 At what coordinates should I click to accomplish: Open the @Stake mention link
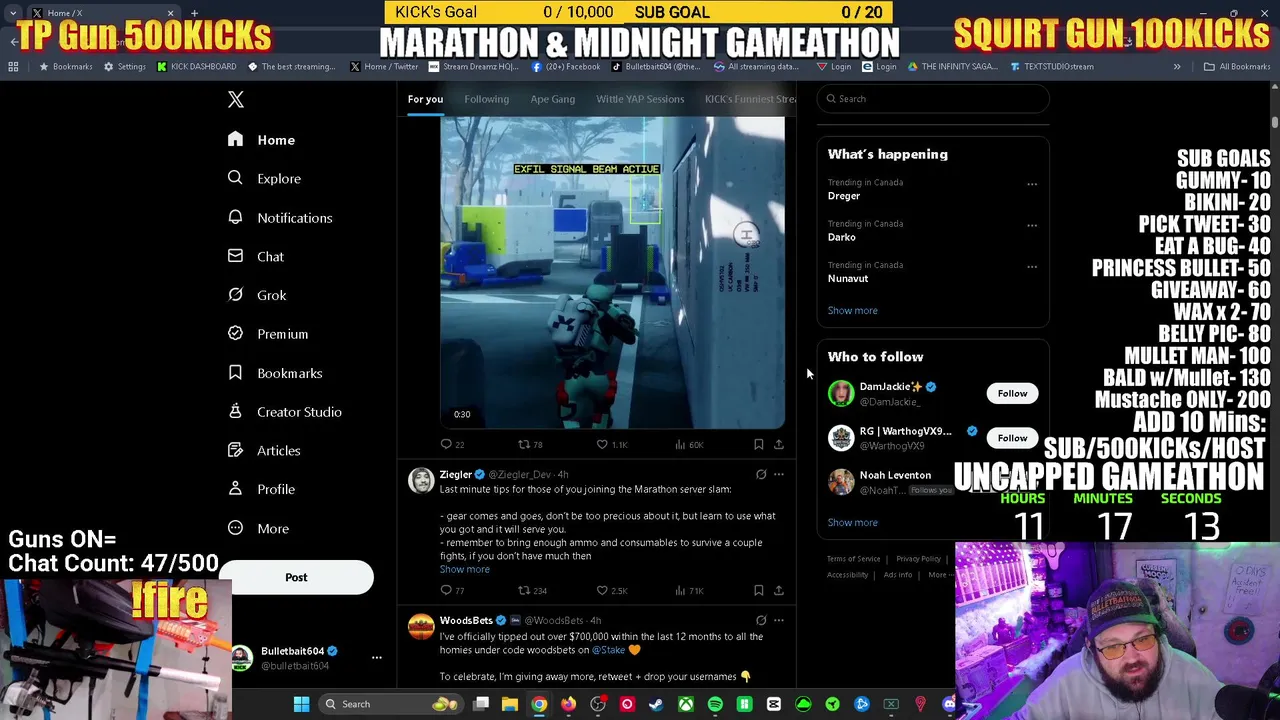coord(608,650)
